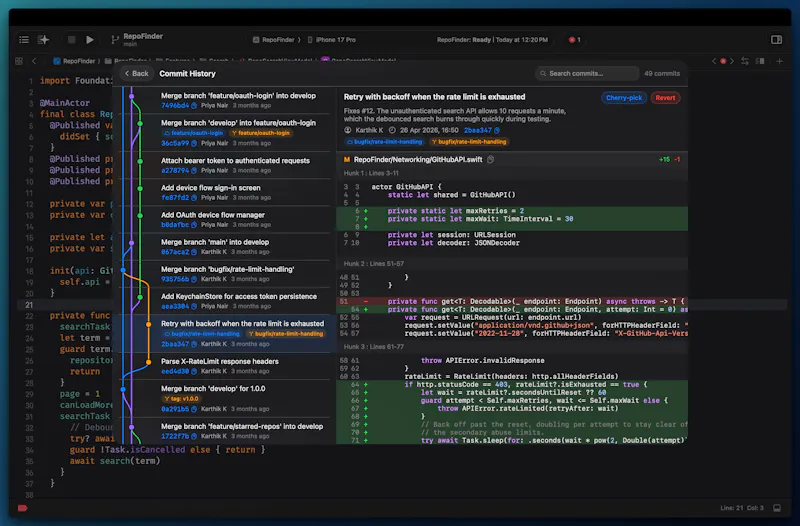
Task: Copy hash icon next to fe87fd2
Action: click(194, 197)
